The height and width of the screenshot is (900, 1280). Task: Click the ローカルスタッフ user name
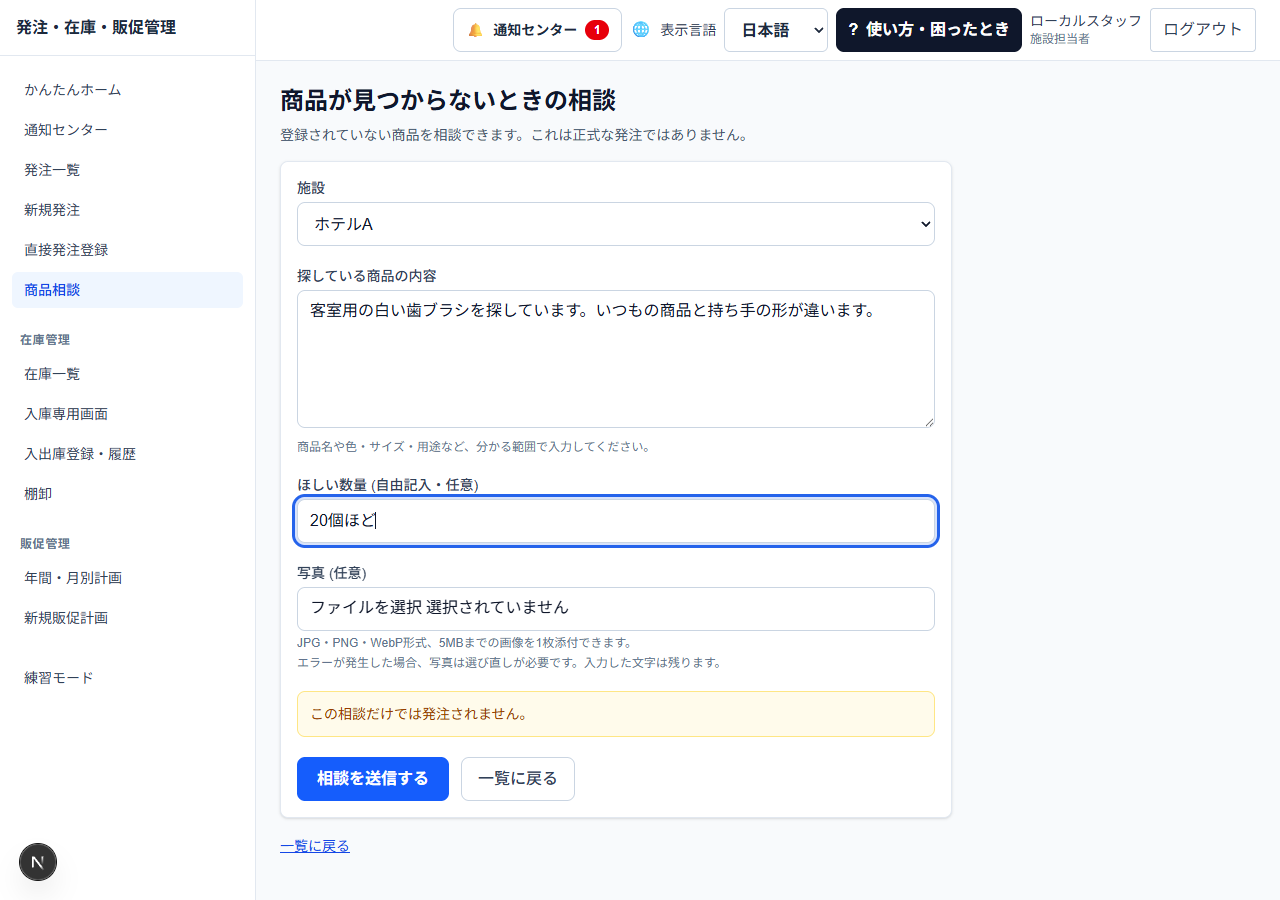click(1086, 21)
